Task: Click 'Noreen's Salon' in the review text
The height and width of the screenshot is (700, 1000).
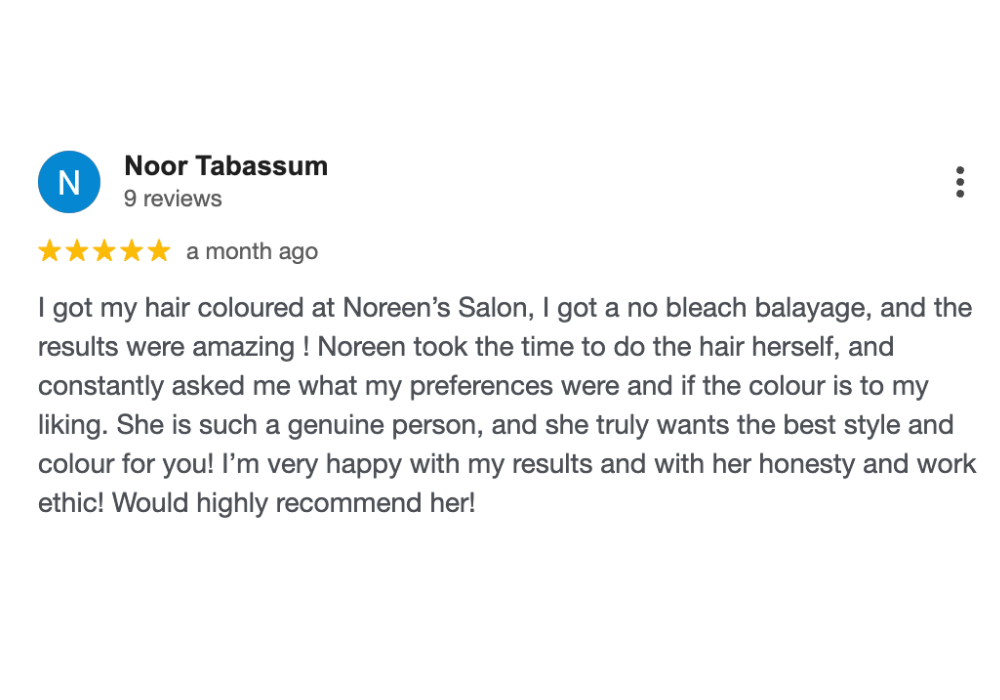Action: coord(438,308)
